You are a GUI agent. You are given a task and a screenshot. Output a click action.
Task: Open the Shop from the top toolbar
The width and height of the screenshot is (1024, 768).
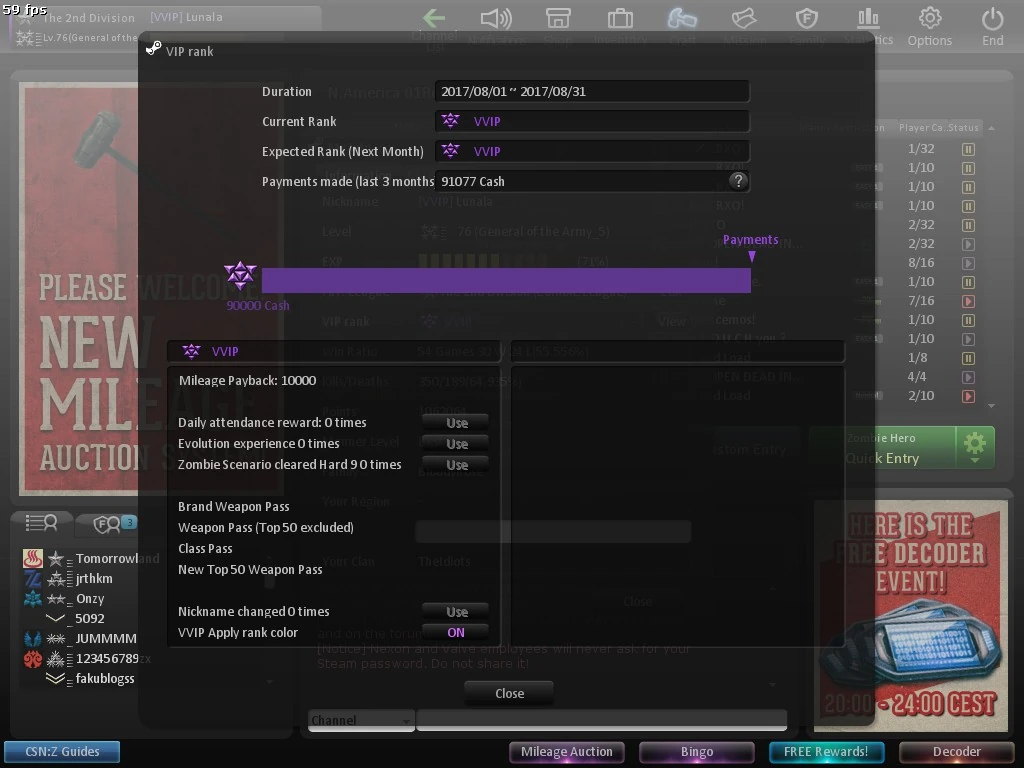tap(558, 17)
